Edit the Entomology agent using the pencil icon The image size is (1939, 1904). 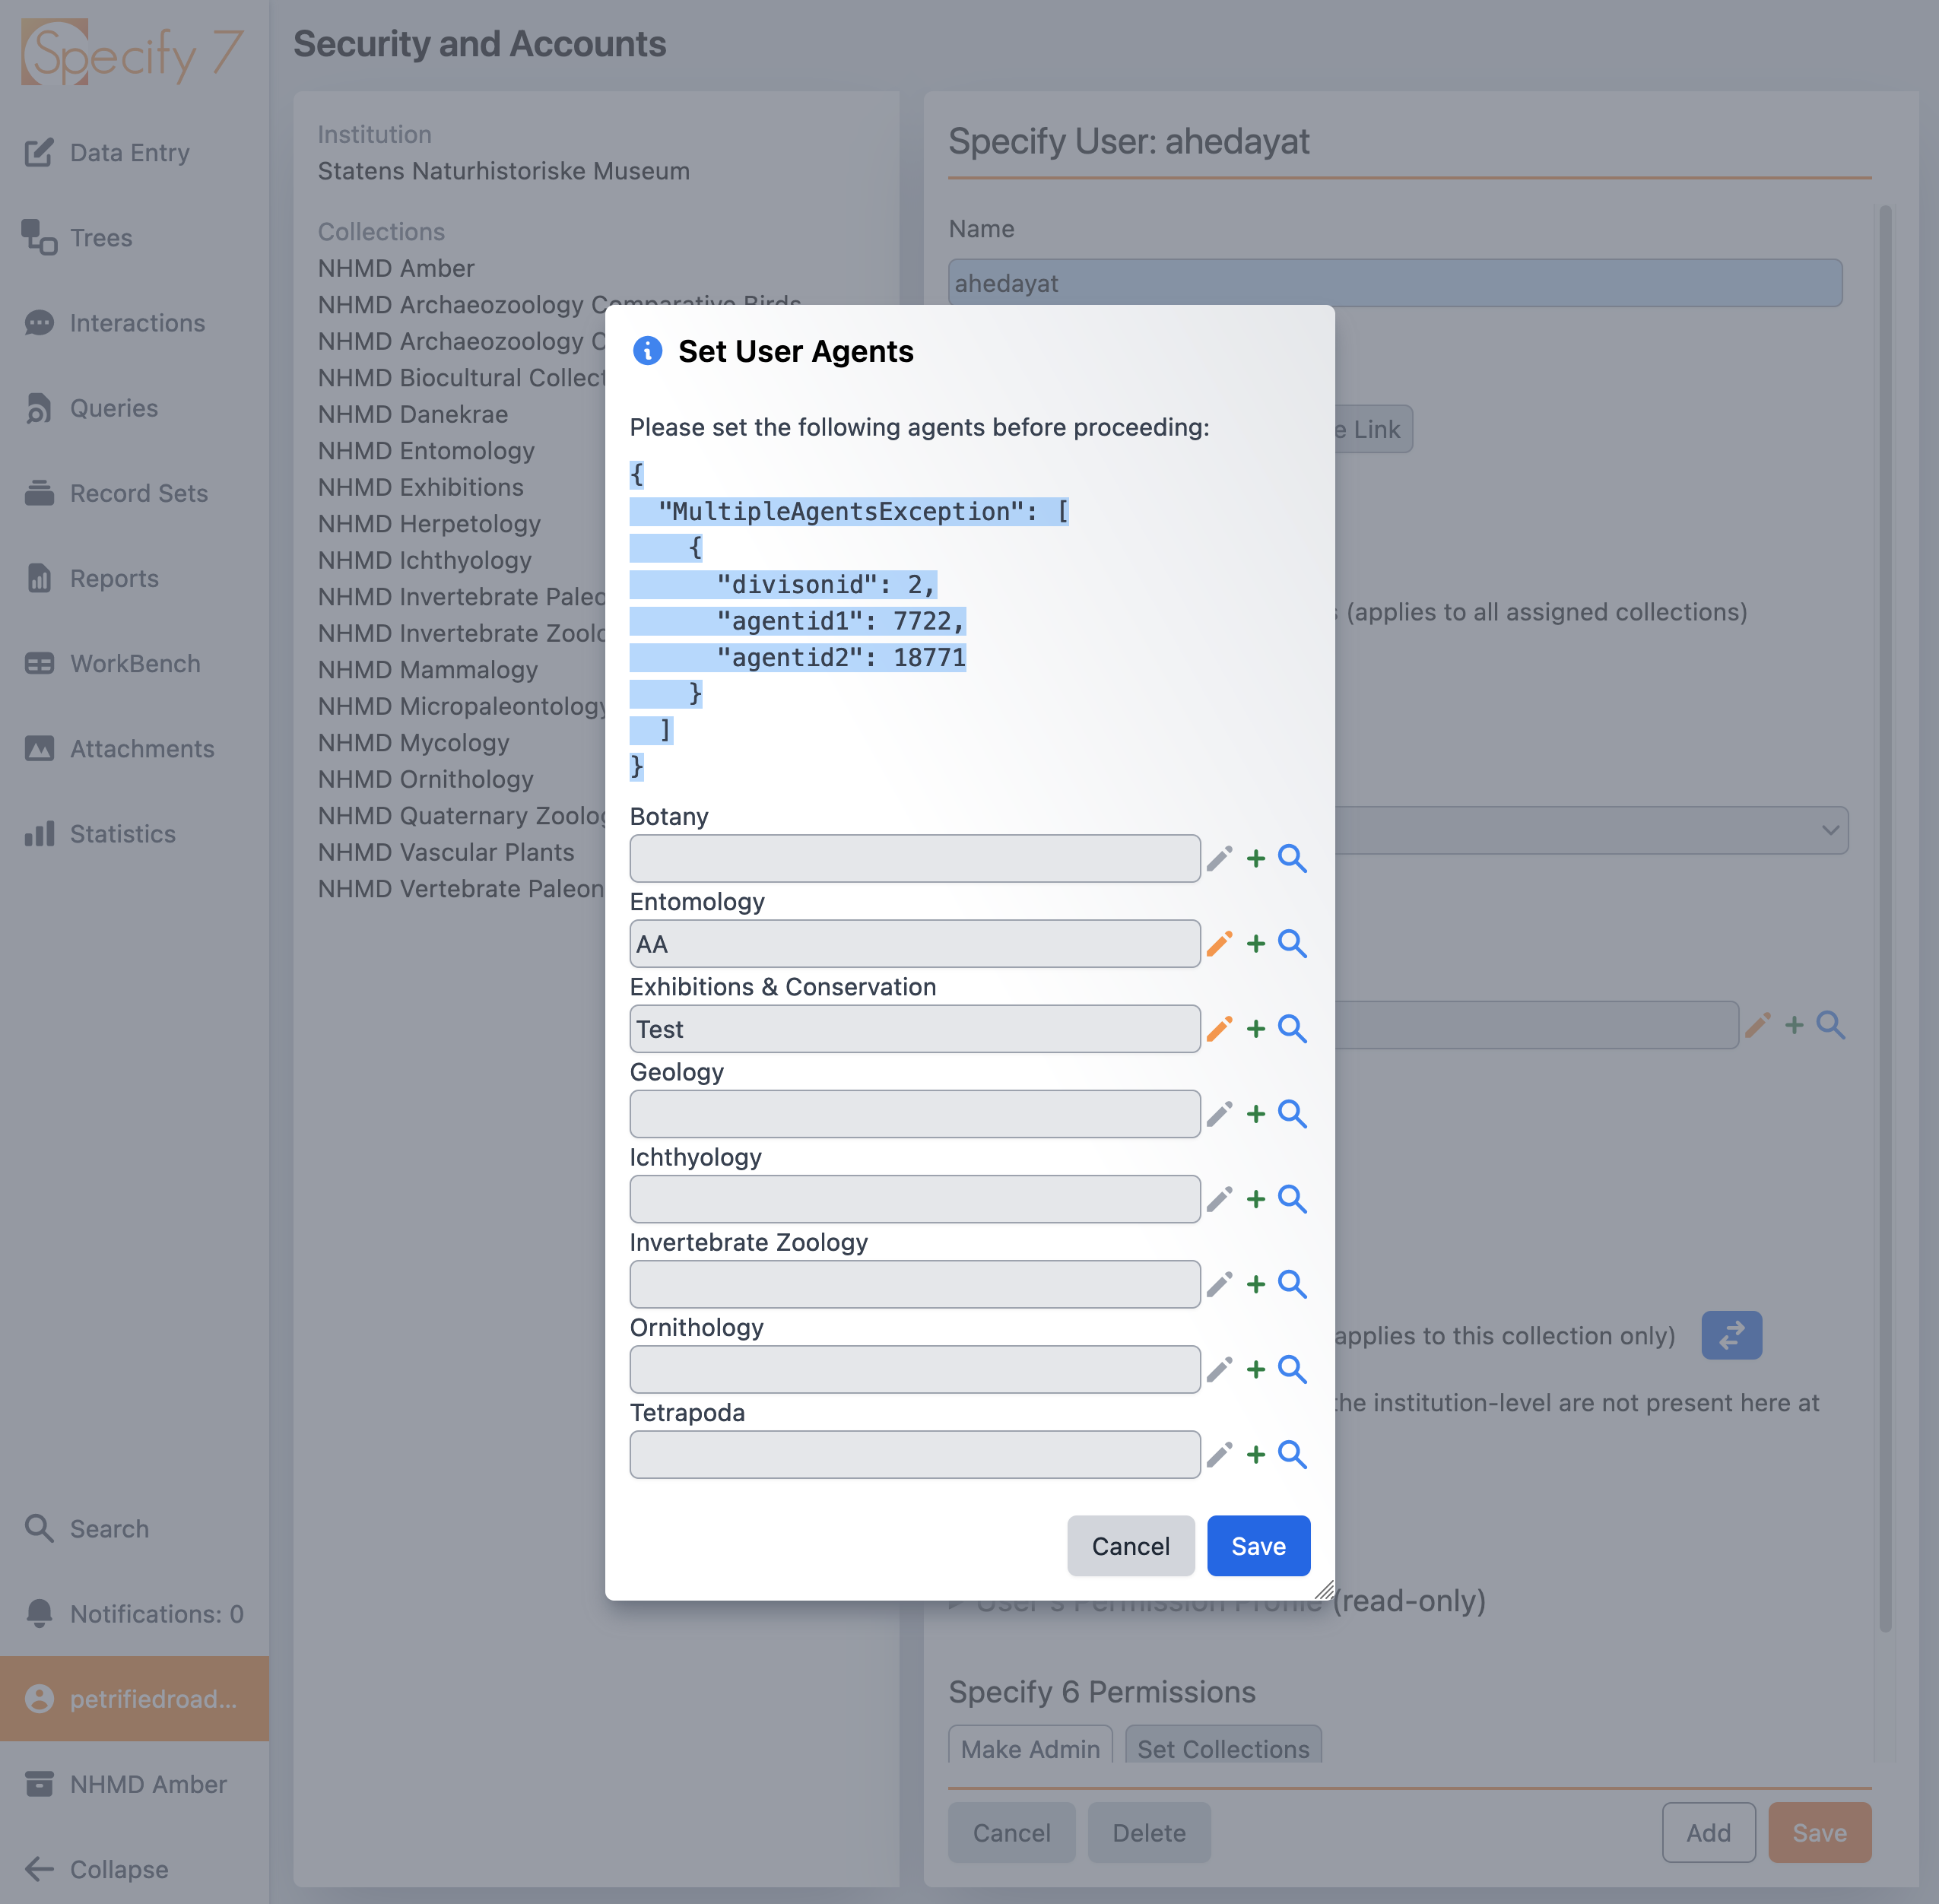(1219, 943)
